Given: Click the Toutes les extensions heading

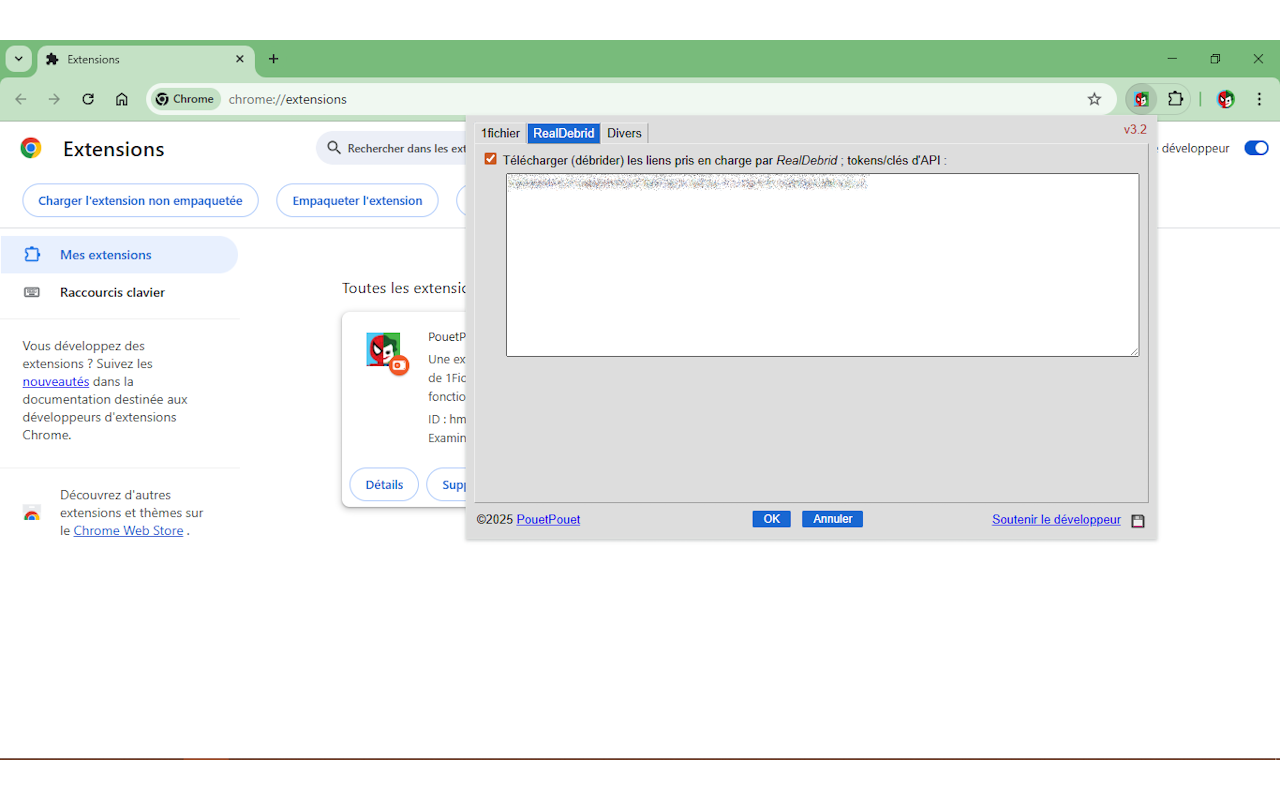Looking at the screenshot, I should pos(405,288).
